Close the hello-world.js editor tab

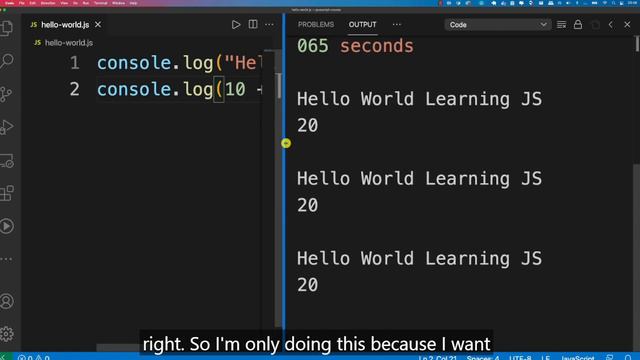click(98, 24)
